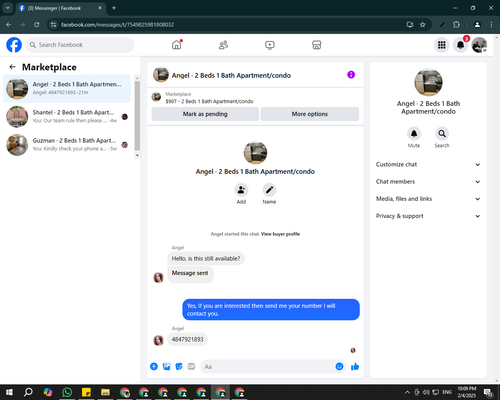500x400 pixels.
Task: Click the Name pencil edit icon
Action: pyautogui.click(x=269, y=190)
